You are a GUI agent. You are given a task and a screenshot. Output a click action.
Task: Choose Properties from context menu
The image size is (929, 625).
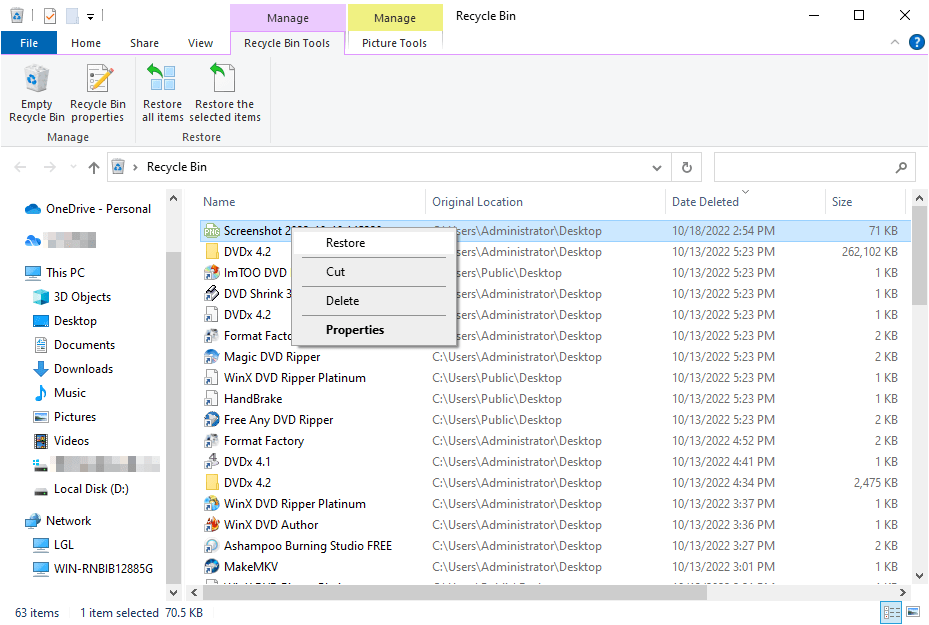pyautogui.click(x=374, y=330)
